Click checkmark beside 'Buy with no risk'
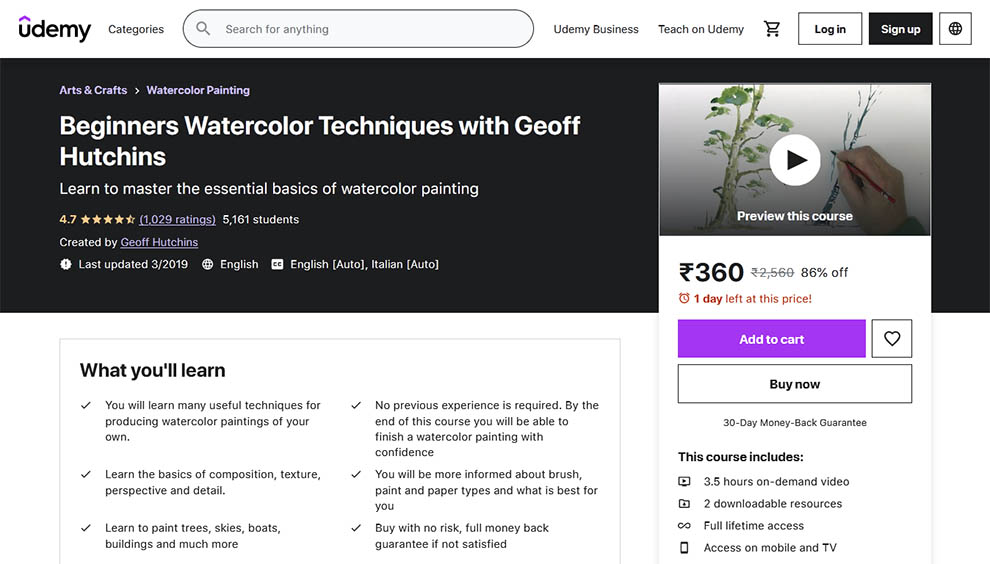This screenshot has width=990, height=564. pos(356,528)
